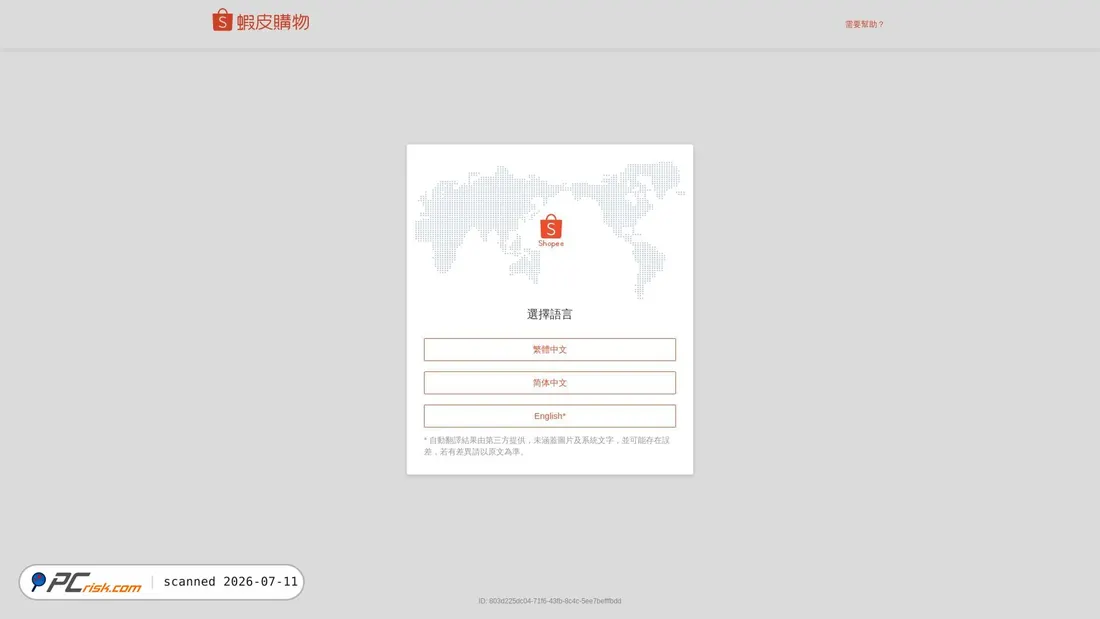
Task: Click the Shopee 蝦皮購物 logo in header
Action: 260,20
